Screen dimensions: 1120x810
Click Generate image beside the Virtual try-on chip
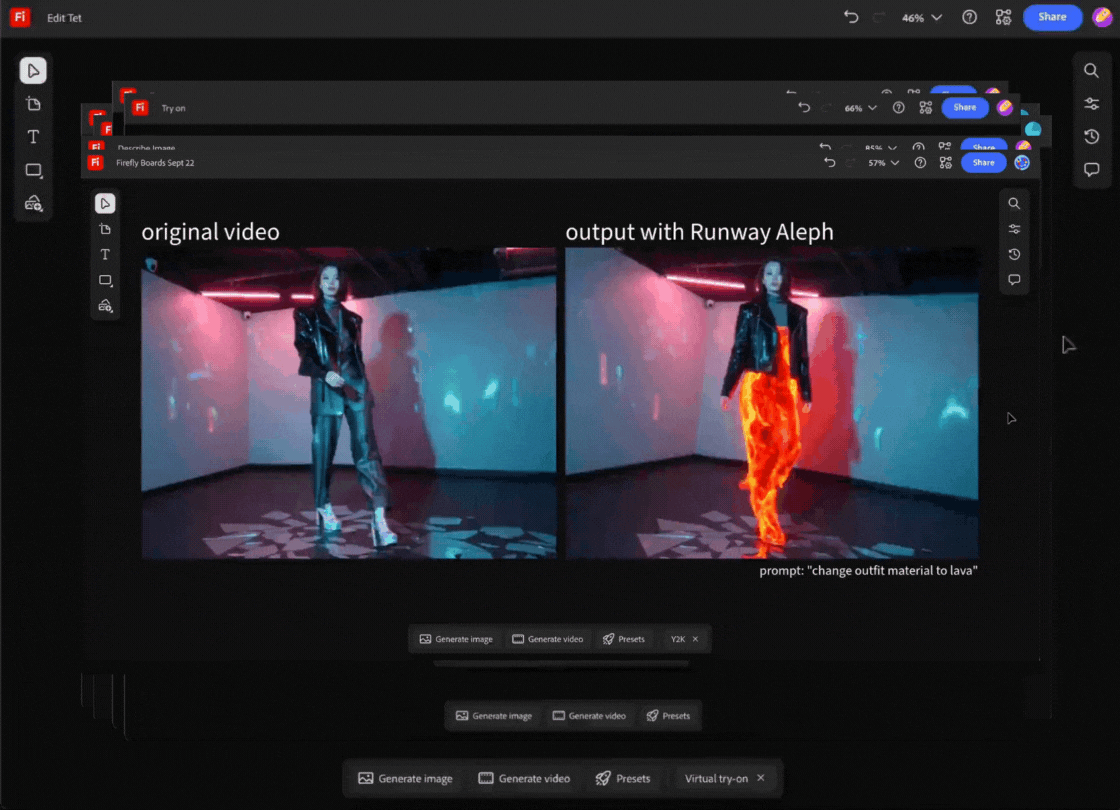[x=406, y=779]
